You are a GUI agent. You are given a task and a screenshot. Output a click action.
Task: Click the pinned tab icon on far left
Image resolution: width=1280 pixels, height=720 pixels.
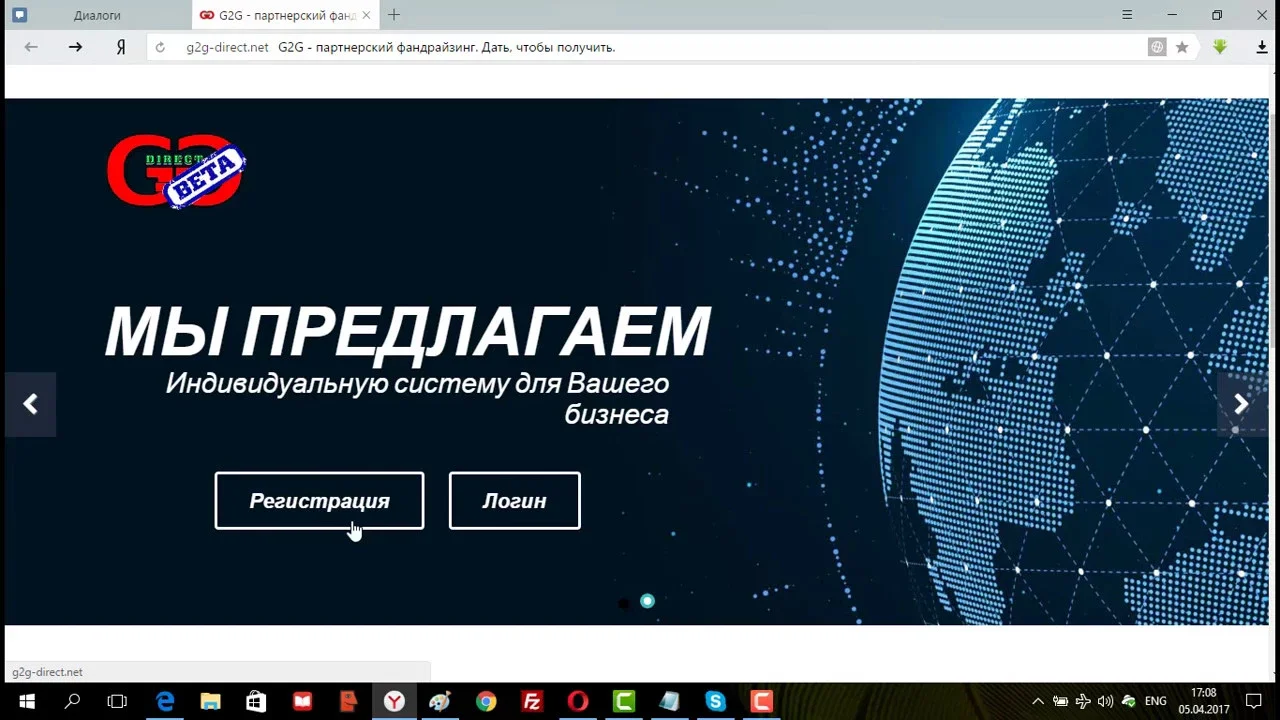coord(19,15)
